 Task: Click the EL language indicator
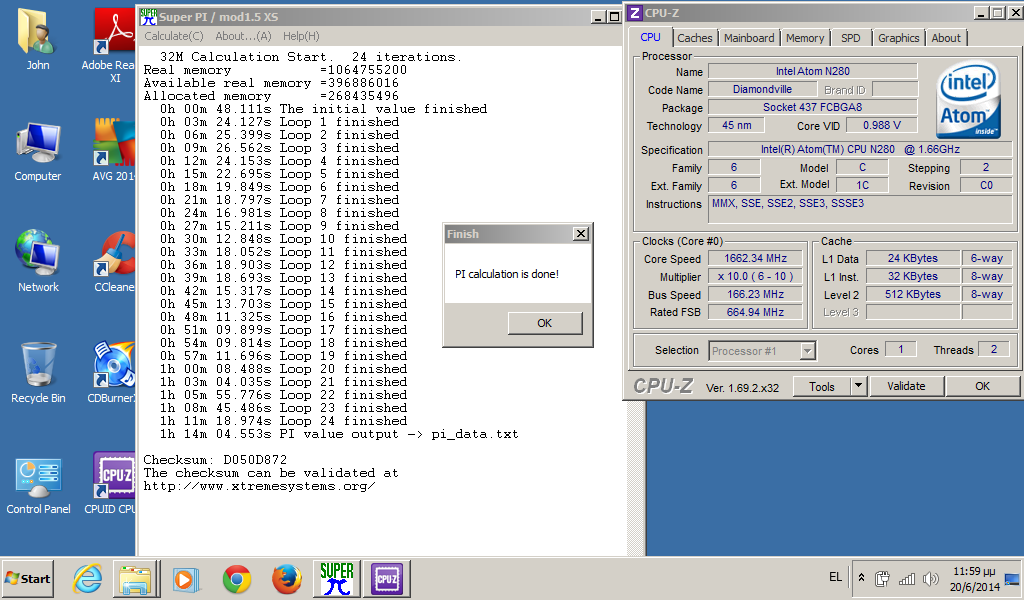pos(835,576)
